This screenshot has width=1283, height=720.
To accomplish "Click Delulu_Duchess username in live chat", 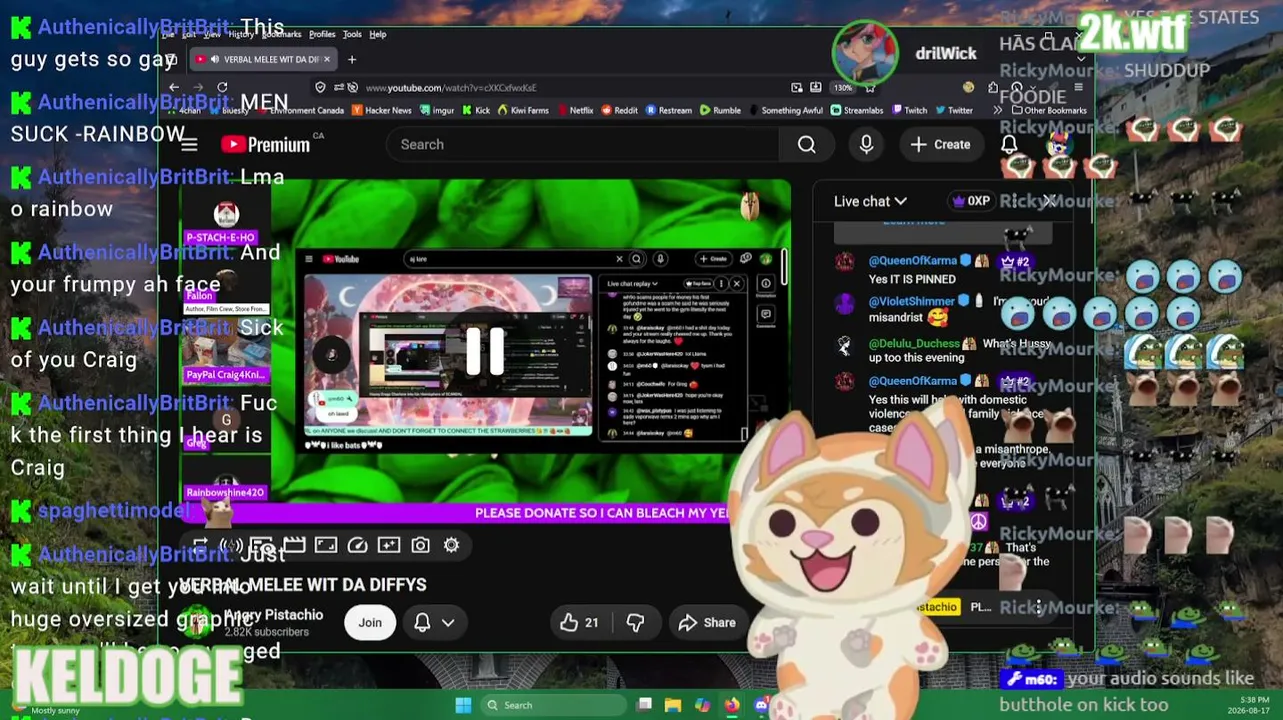I will pyautogui.click(x=914, y=344).
